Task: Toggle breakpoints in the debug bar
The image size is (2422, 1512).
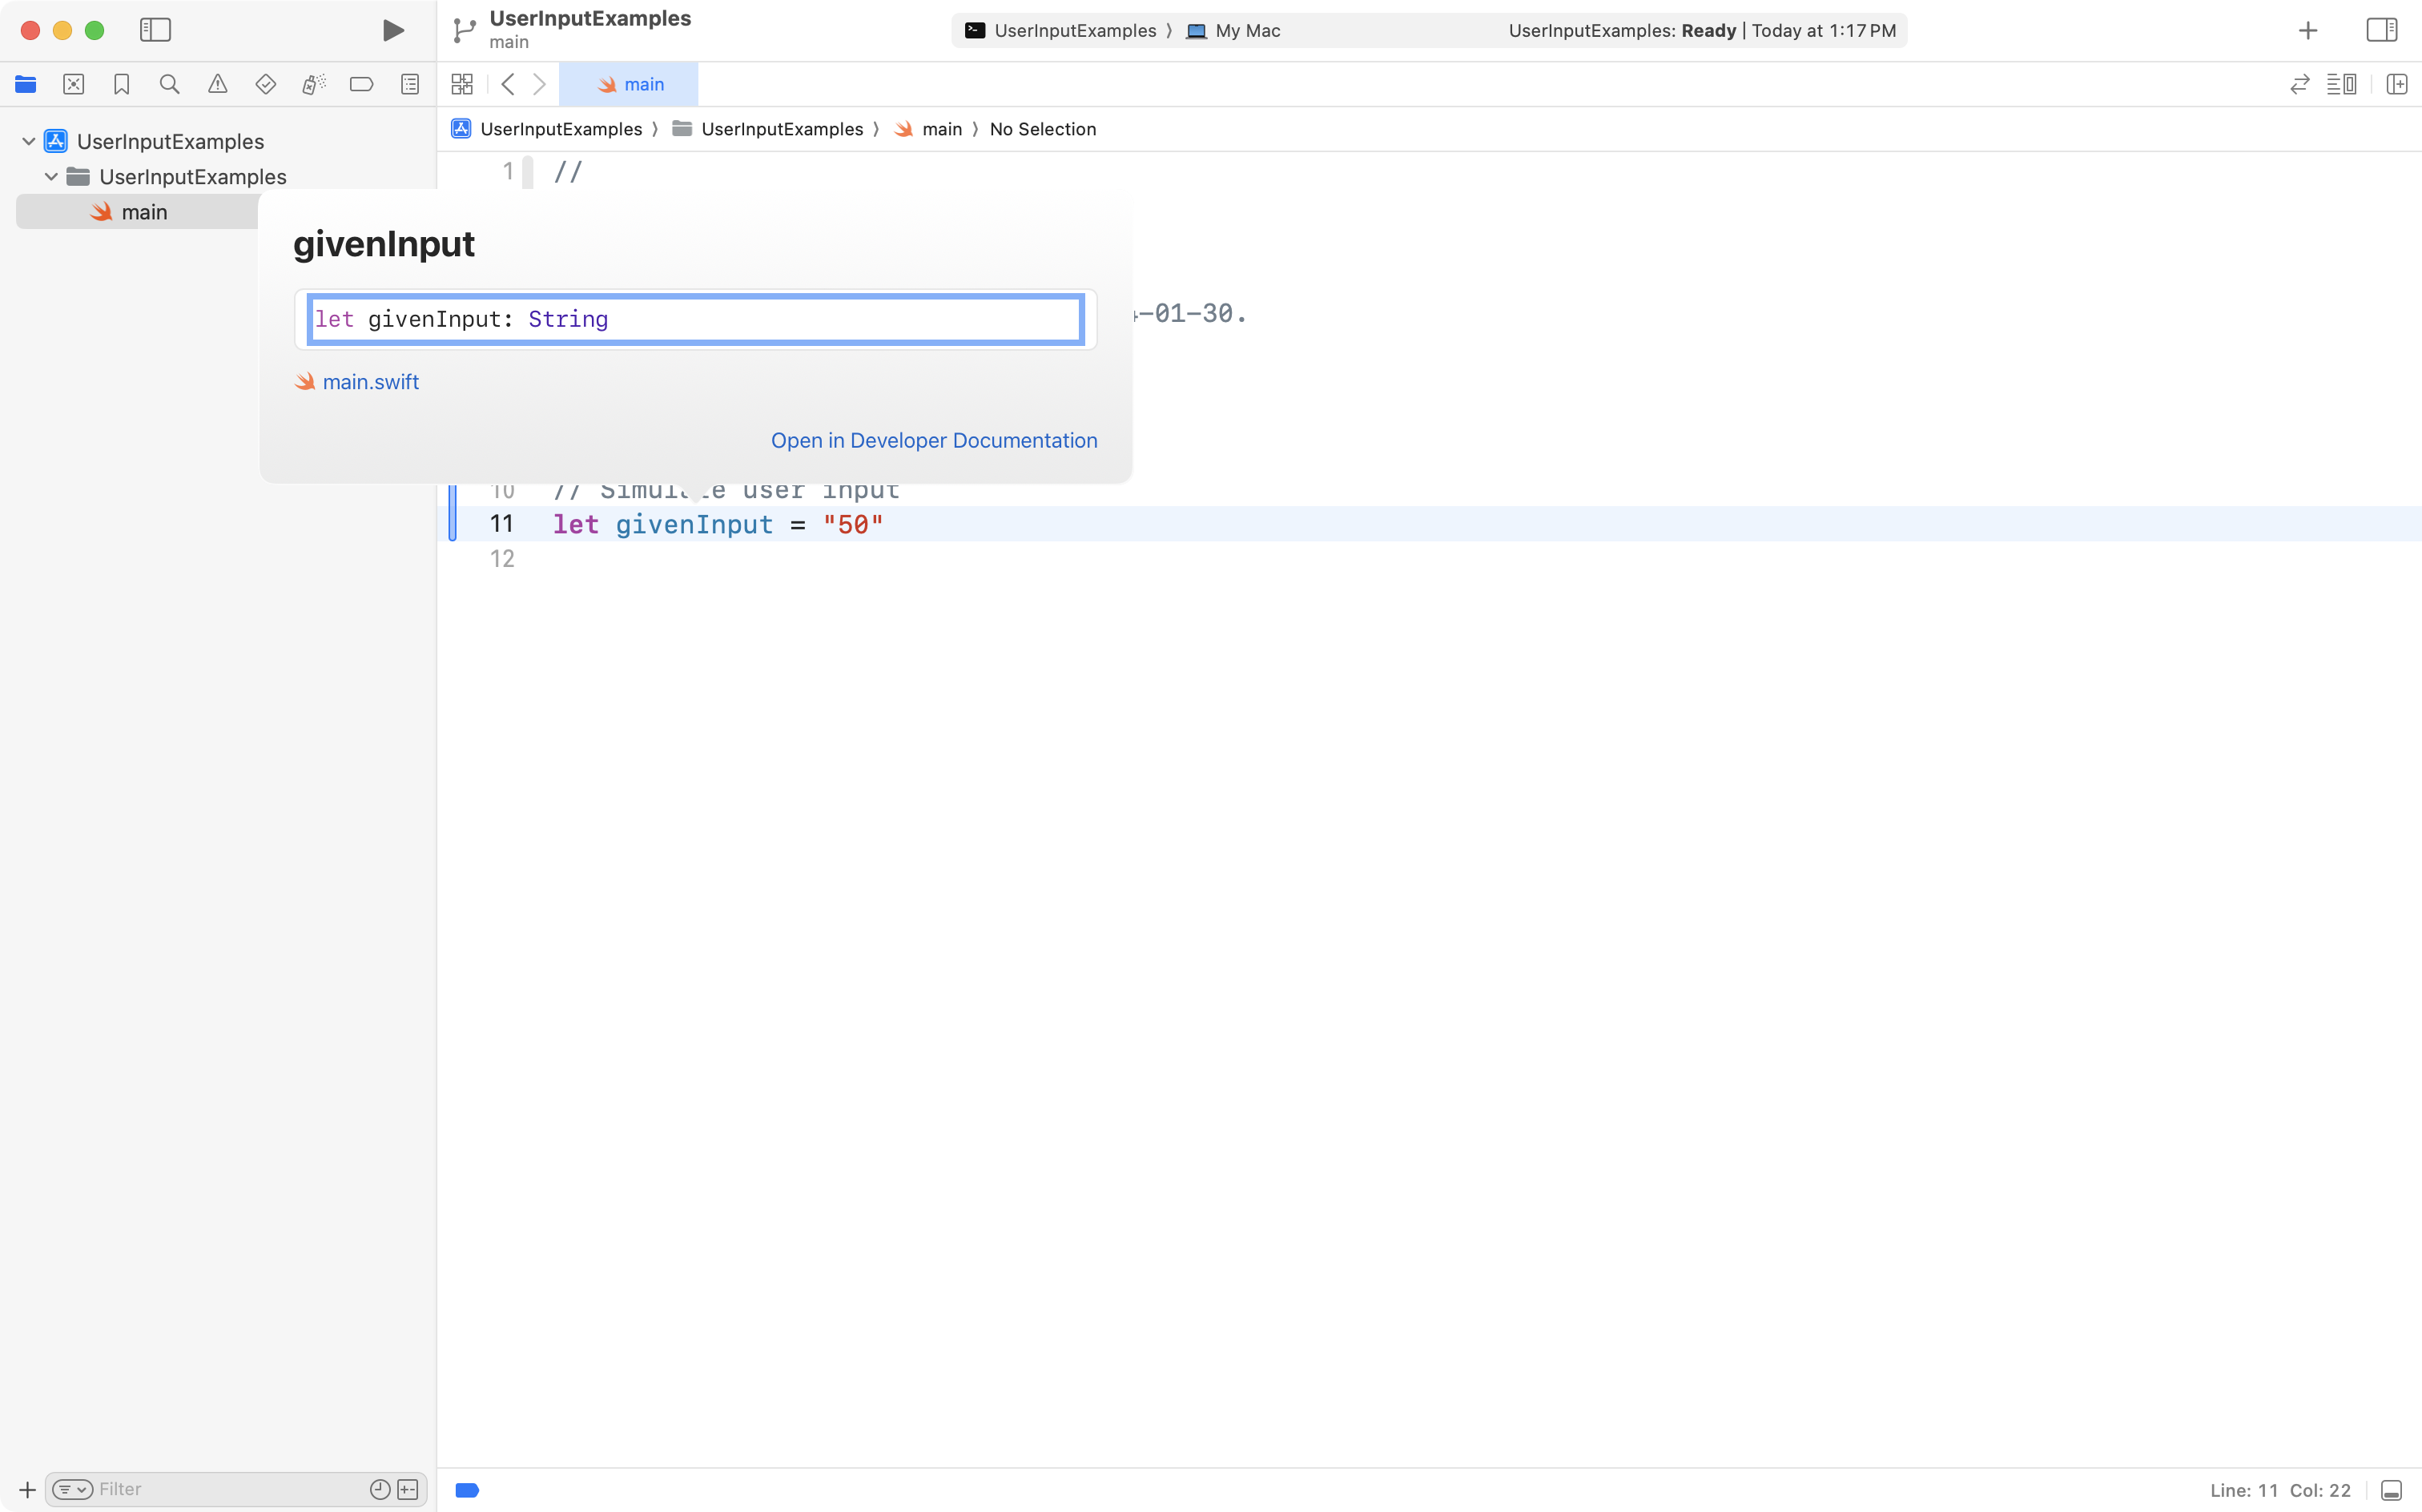Action: tap(466, 1489)
